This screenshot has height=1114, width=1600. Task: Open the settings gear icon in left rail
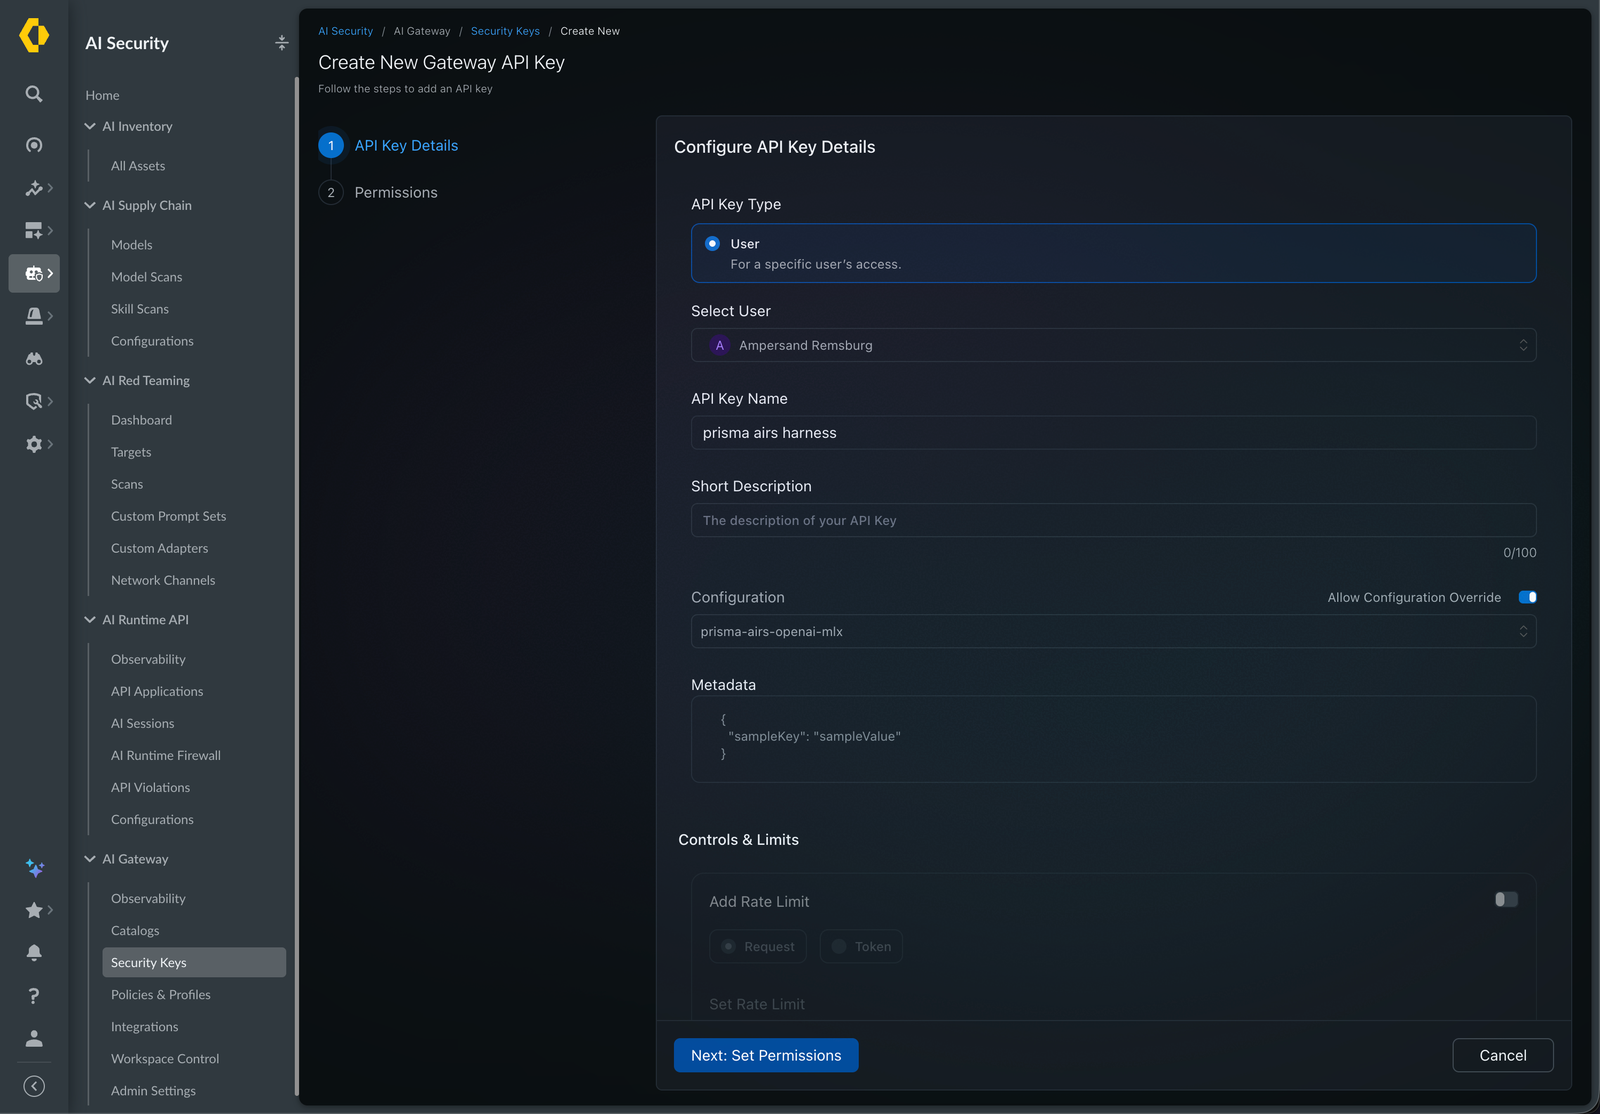coord(34,444)
